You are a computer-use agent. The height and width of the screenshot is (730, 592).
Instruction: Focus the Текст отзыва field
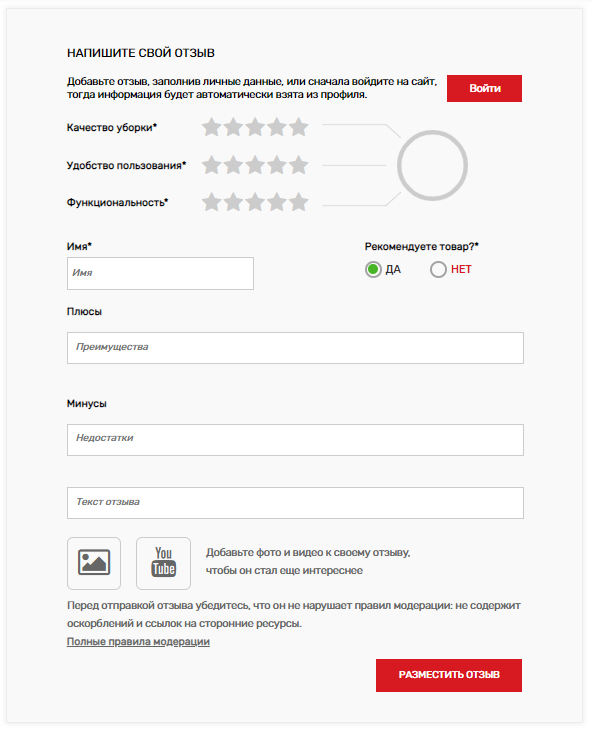(x=295, y=503)
